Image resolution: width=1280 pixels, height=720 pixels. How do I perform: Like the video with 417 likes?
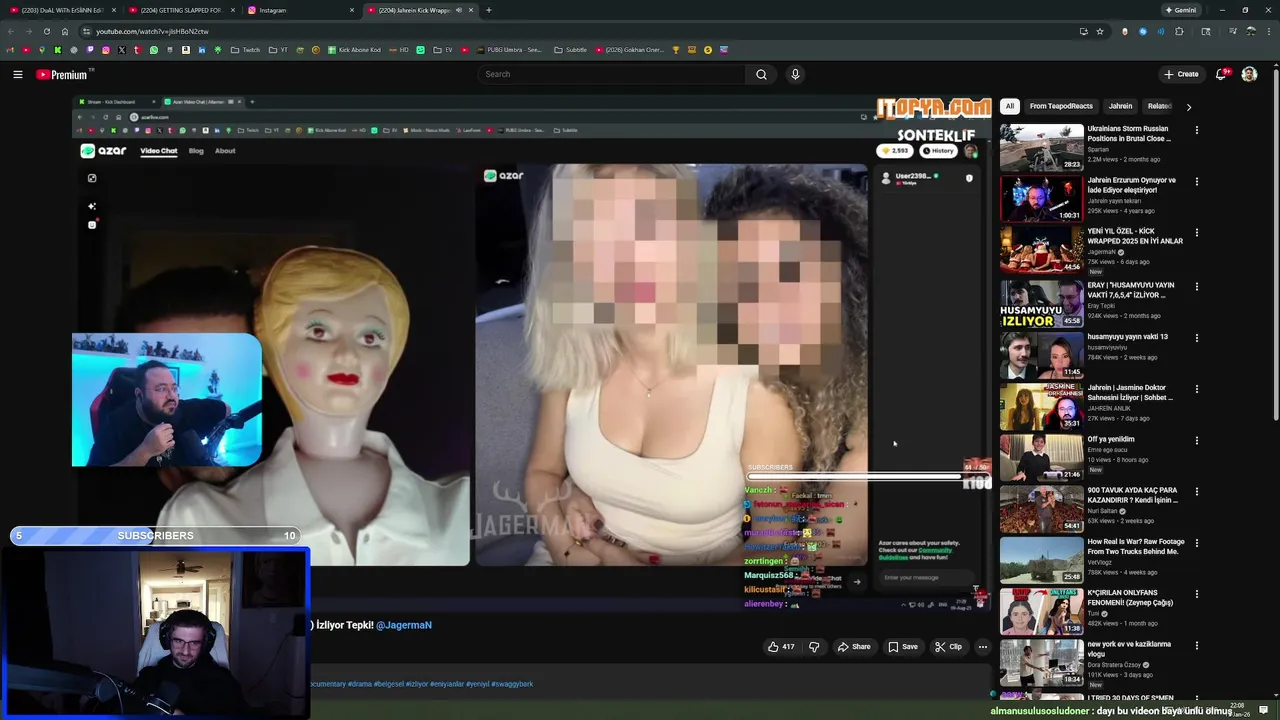781,647
